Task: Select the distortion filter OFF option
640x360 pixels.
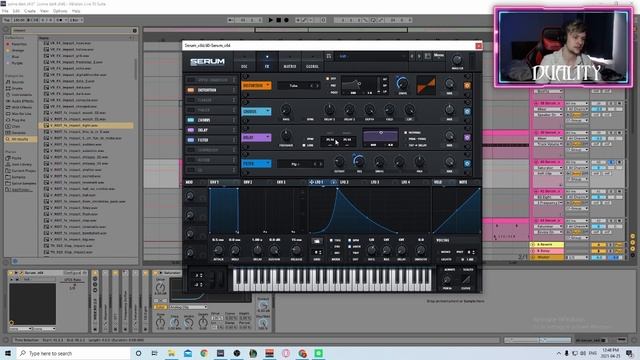Action: (x=331, y=79)
